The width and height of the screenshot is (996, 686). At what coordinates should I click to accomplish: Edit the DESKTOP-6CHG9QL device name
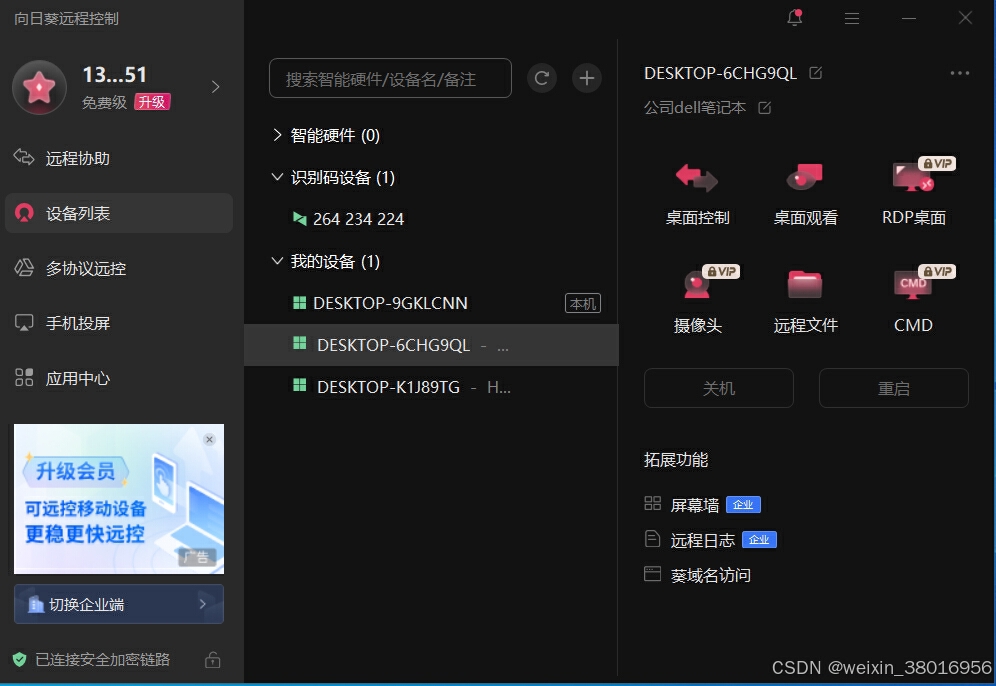click(x=816, y=73)
